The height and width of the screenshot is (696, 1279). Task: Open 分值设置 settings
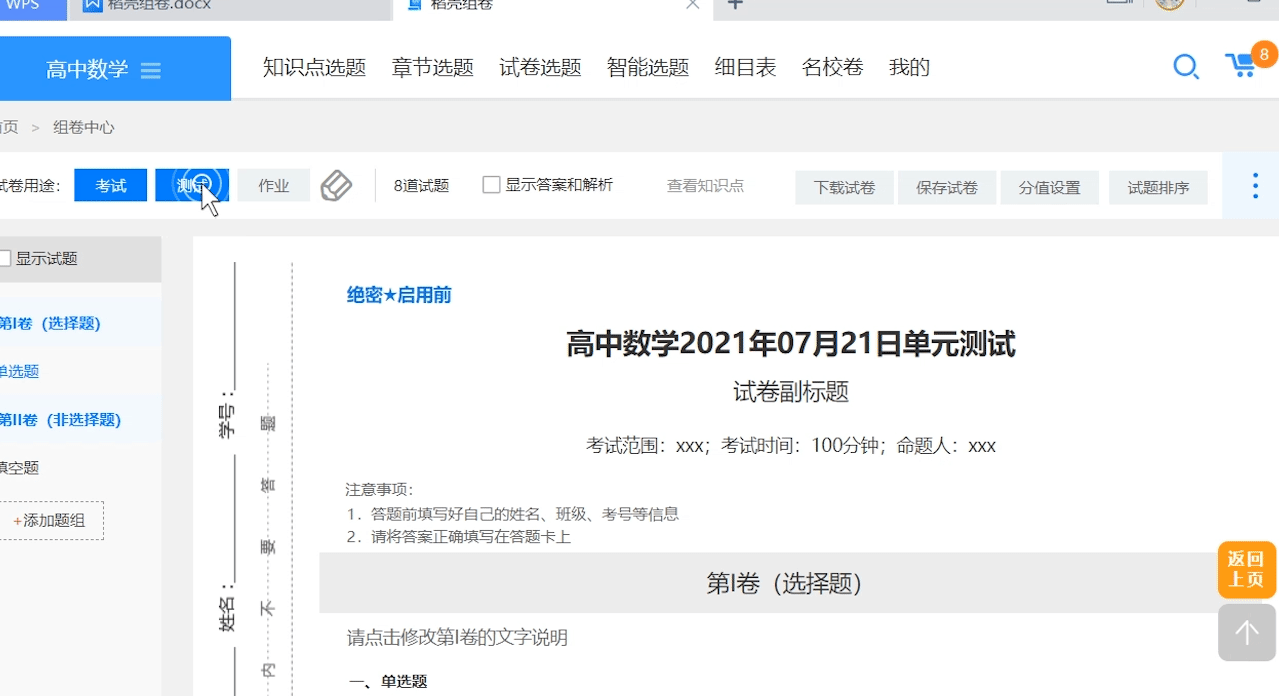pos(1049,187)
